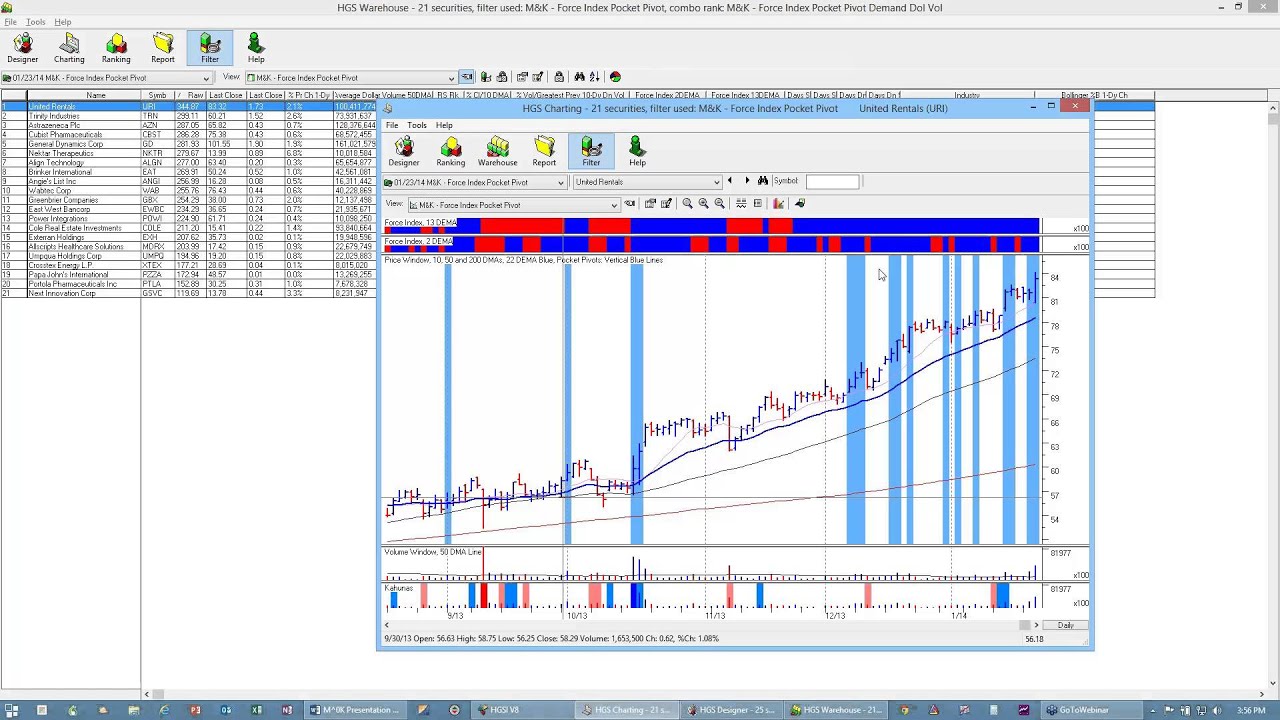Open File menu in HGS Charting
Screen dimensions: 1280x720
[392, 125]
